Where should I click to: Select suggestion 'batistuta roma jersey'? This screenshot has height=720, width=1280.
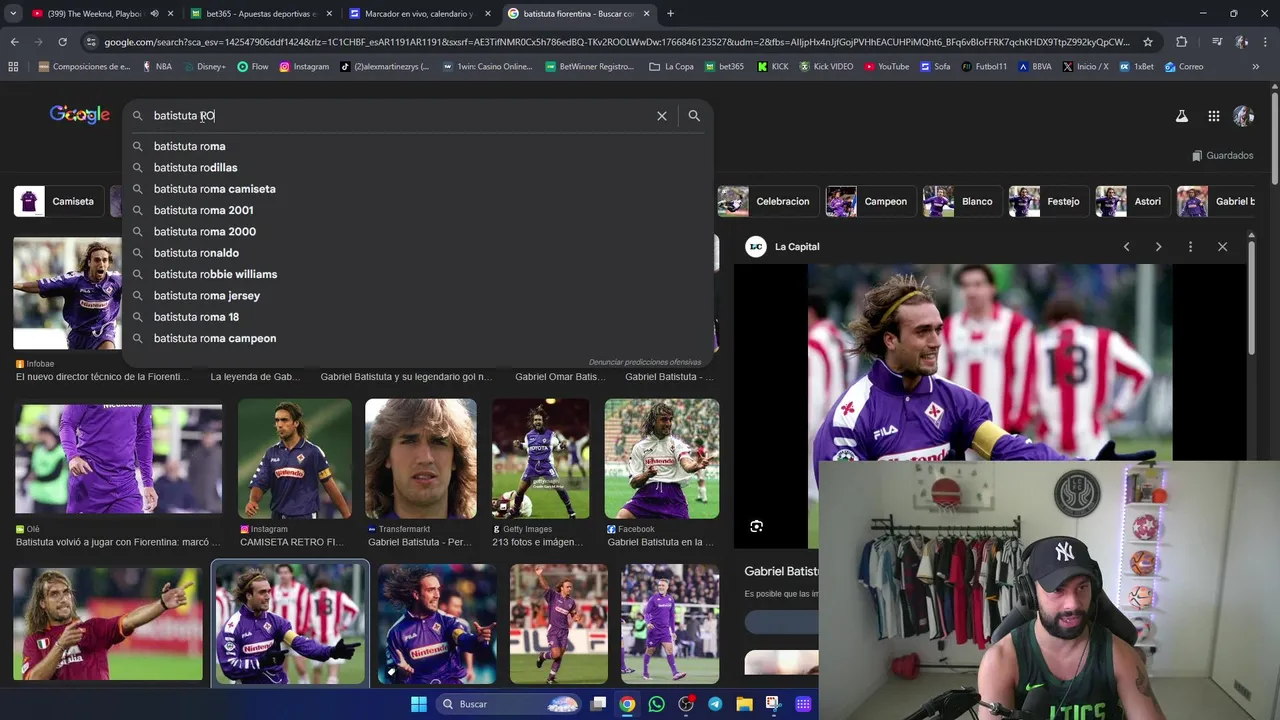pos(418,296)
